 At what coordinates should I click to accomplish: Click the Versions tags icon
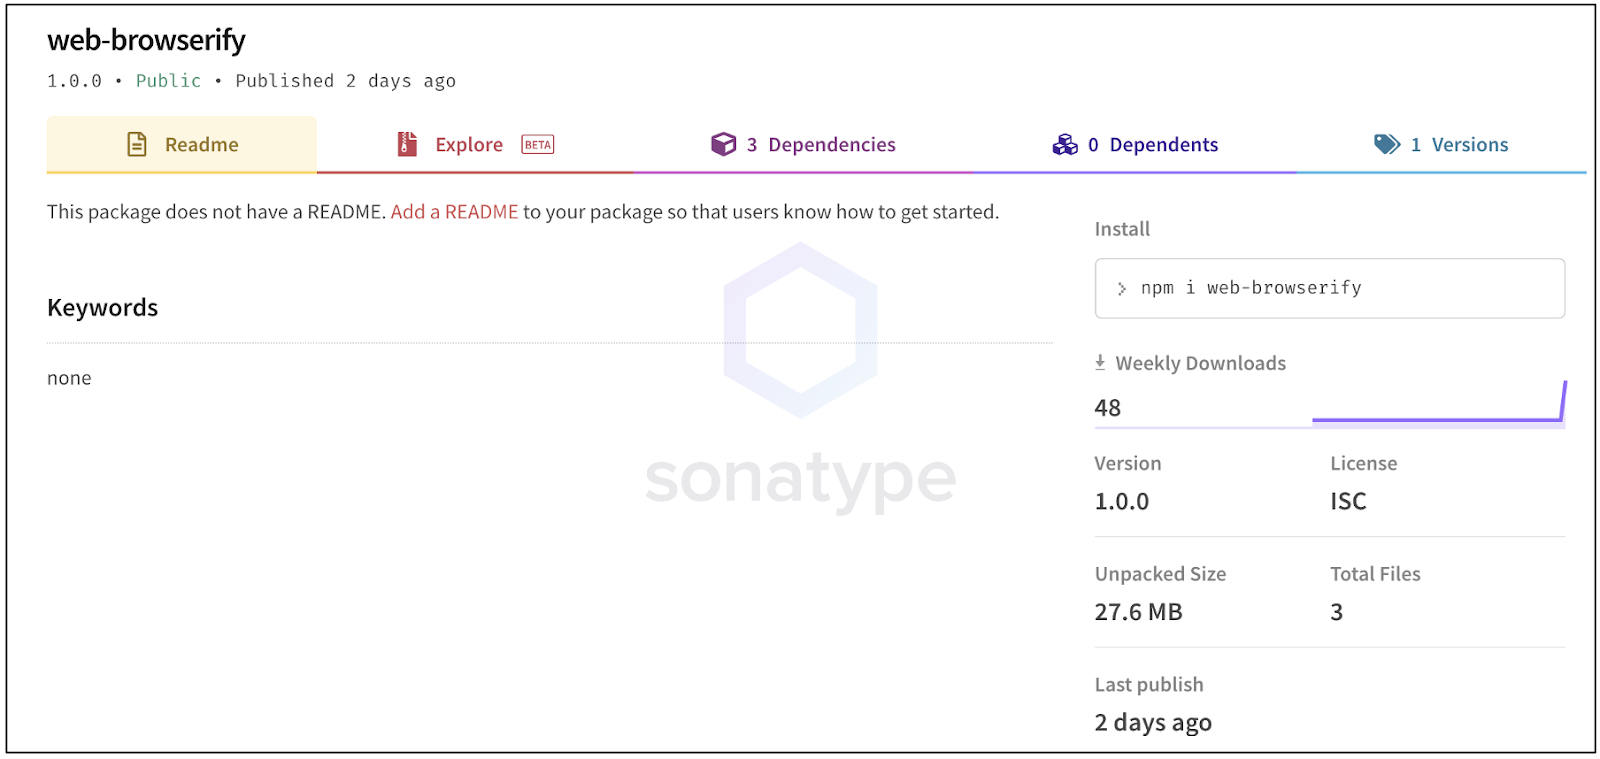pos(1387,145)
